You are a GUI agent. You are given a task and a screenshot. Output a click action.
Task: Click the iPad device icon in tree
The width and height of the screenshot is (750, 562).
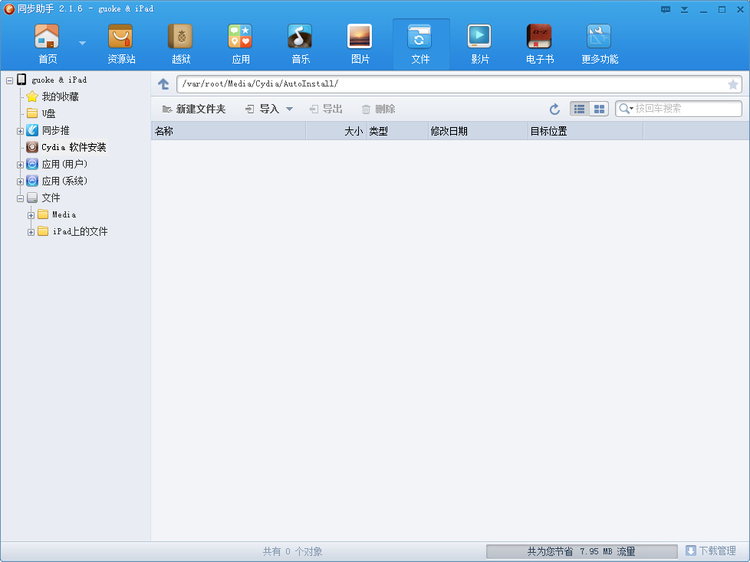point(22,79)
